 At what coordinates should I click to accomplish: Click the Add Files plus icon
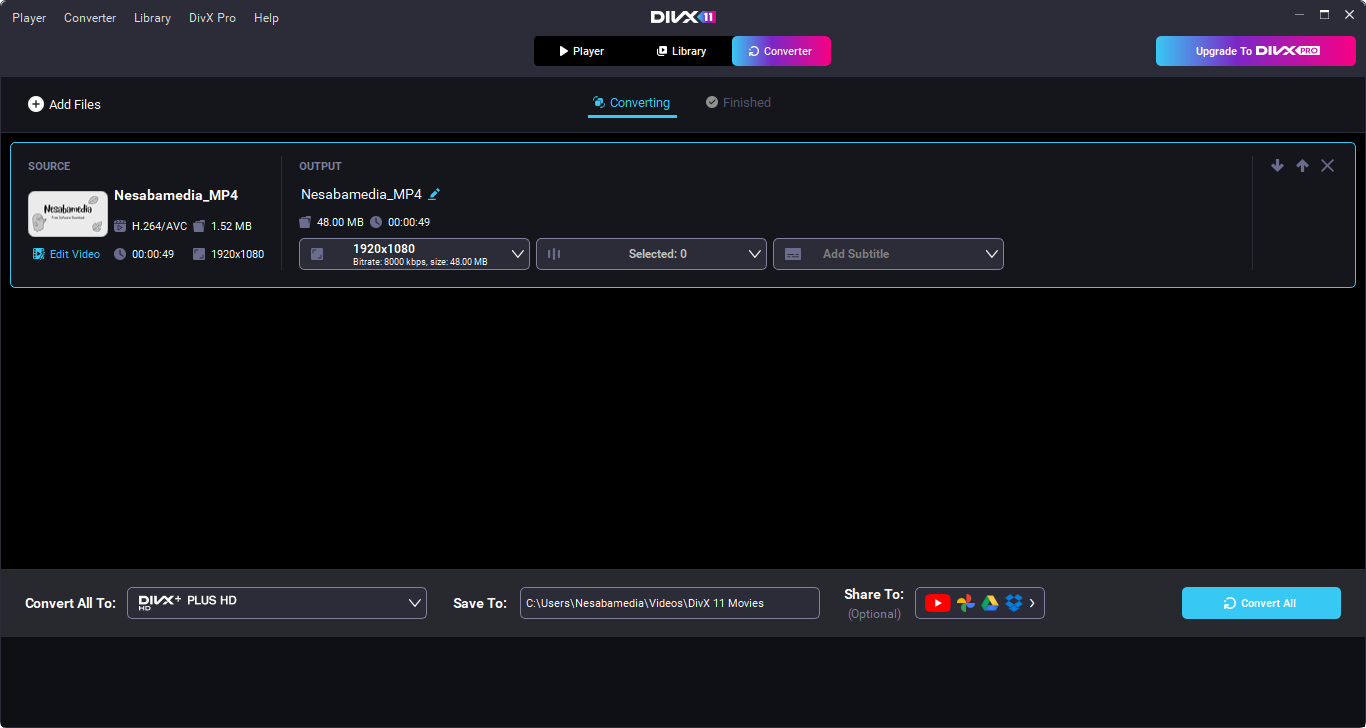tap(36, 104)
